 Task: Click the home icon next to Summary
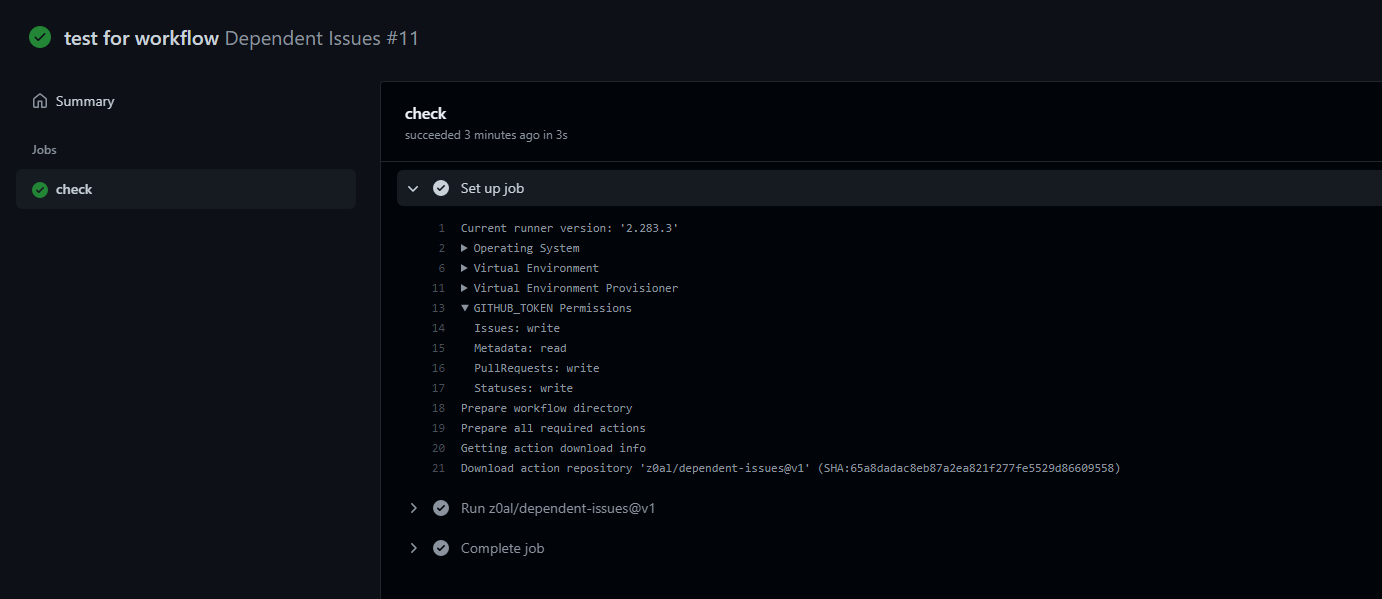(x=38, y=100)
